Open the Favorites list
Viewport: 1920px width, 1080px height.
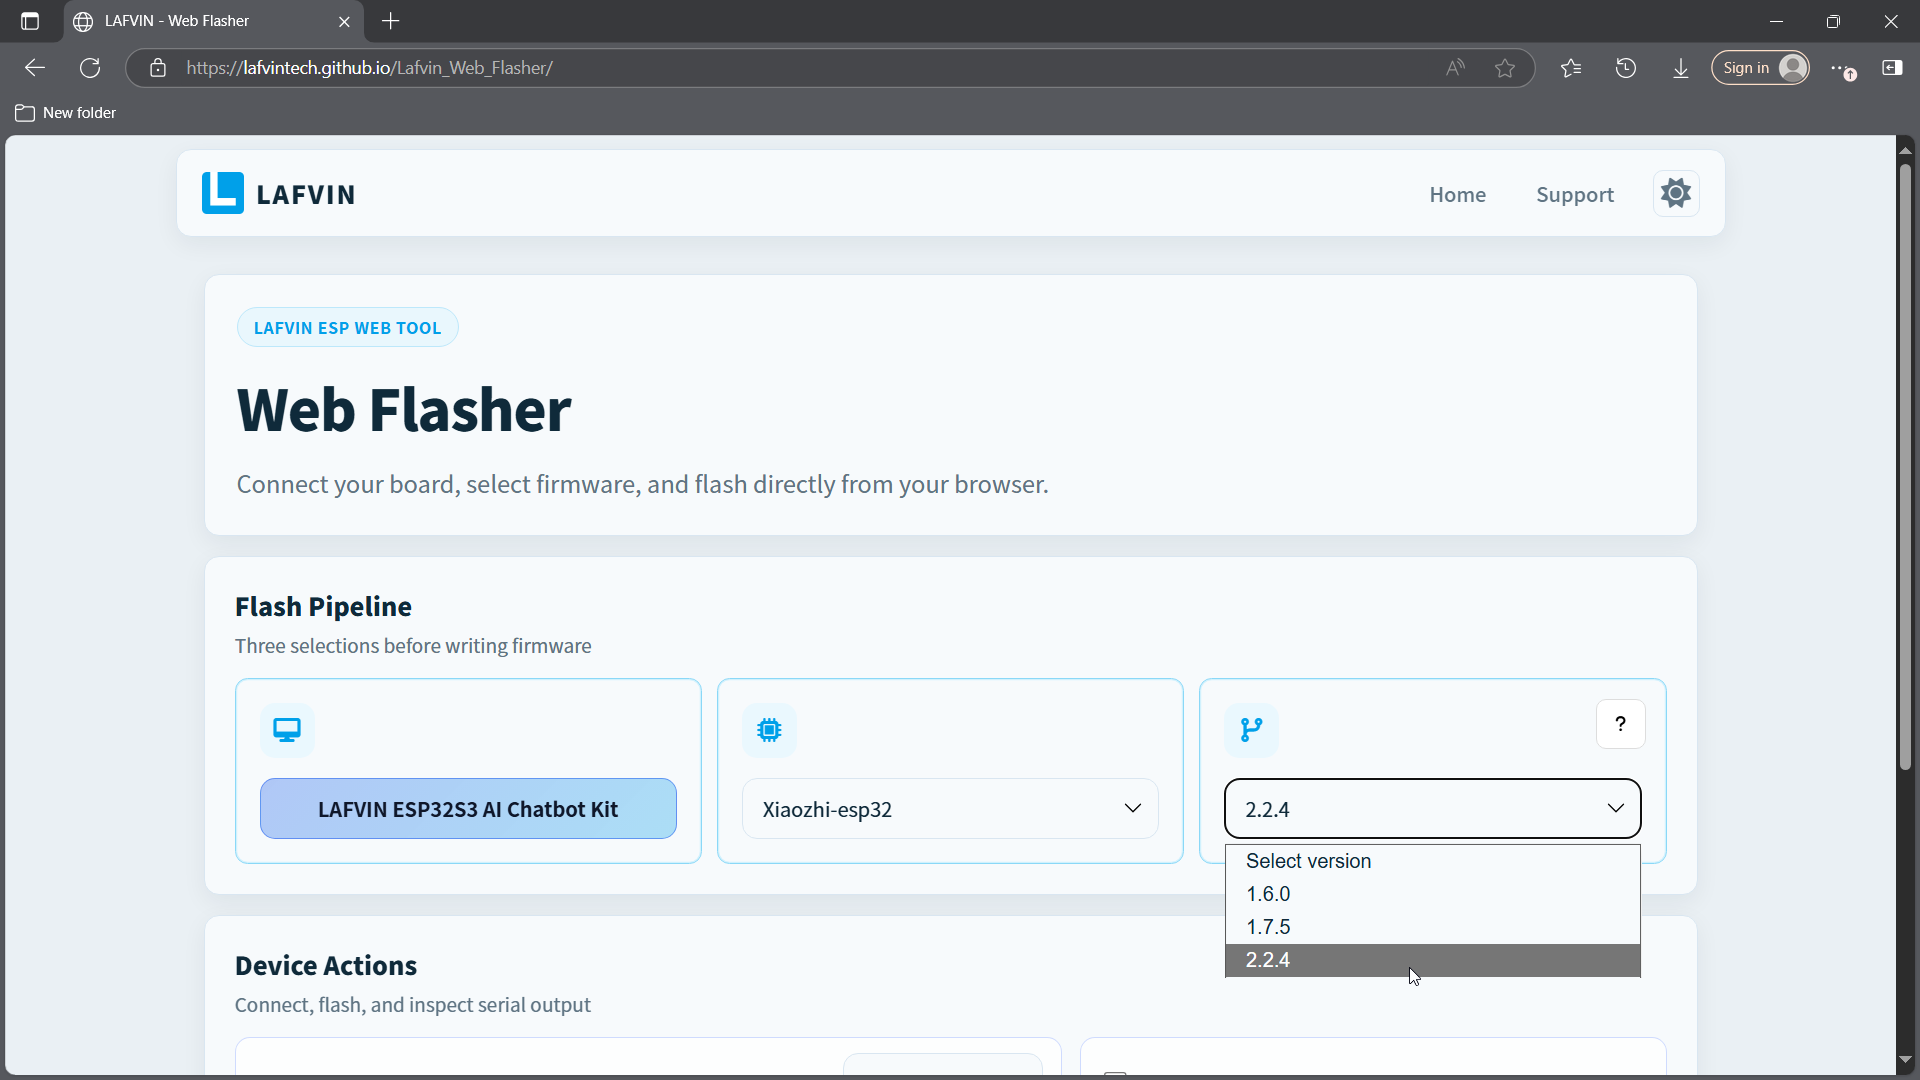point(1571,68)
